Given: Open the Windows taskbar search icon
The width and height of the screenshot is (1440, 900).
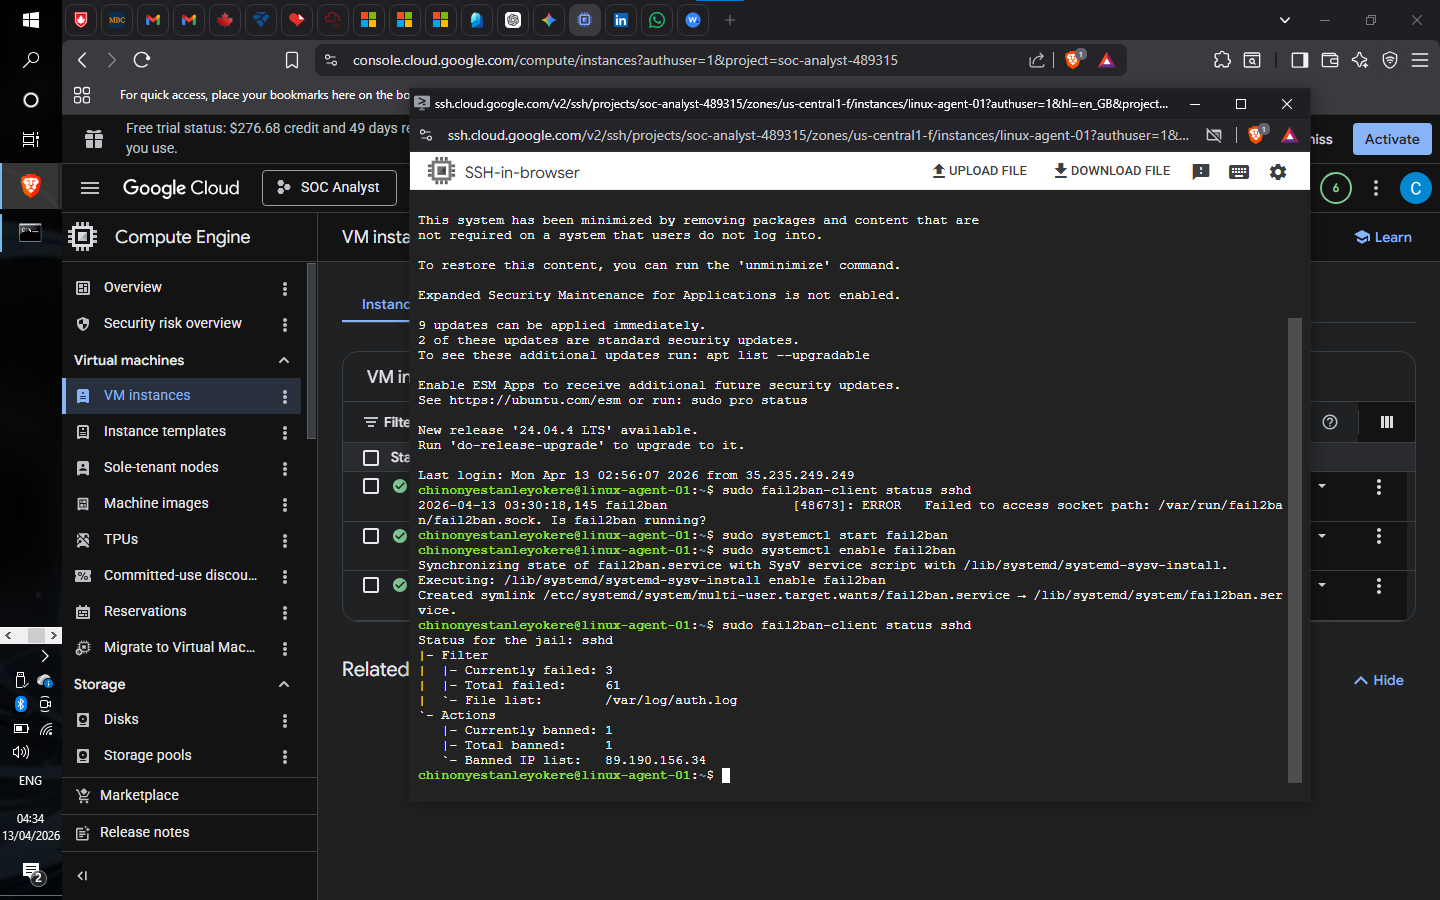Looking at the screenshot, I should click(x=31, y=60).
